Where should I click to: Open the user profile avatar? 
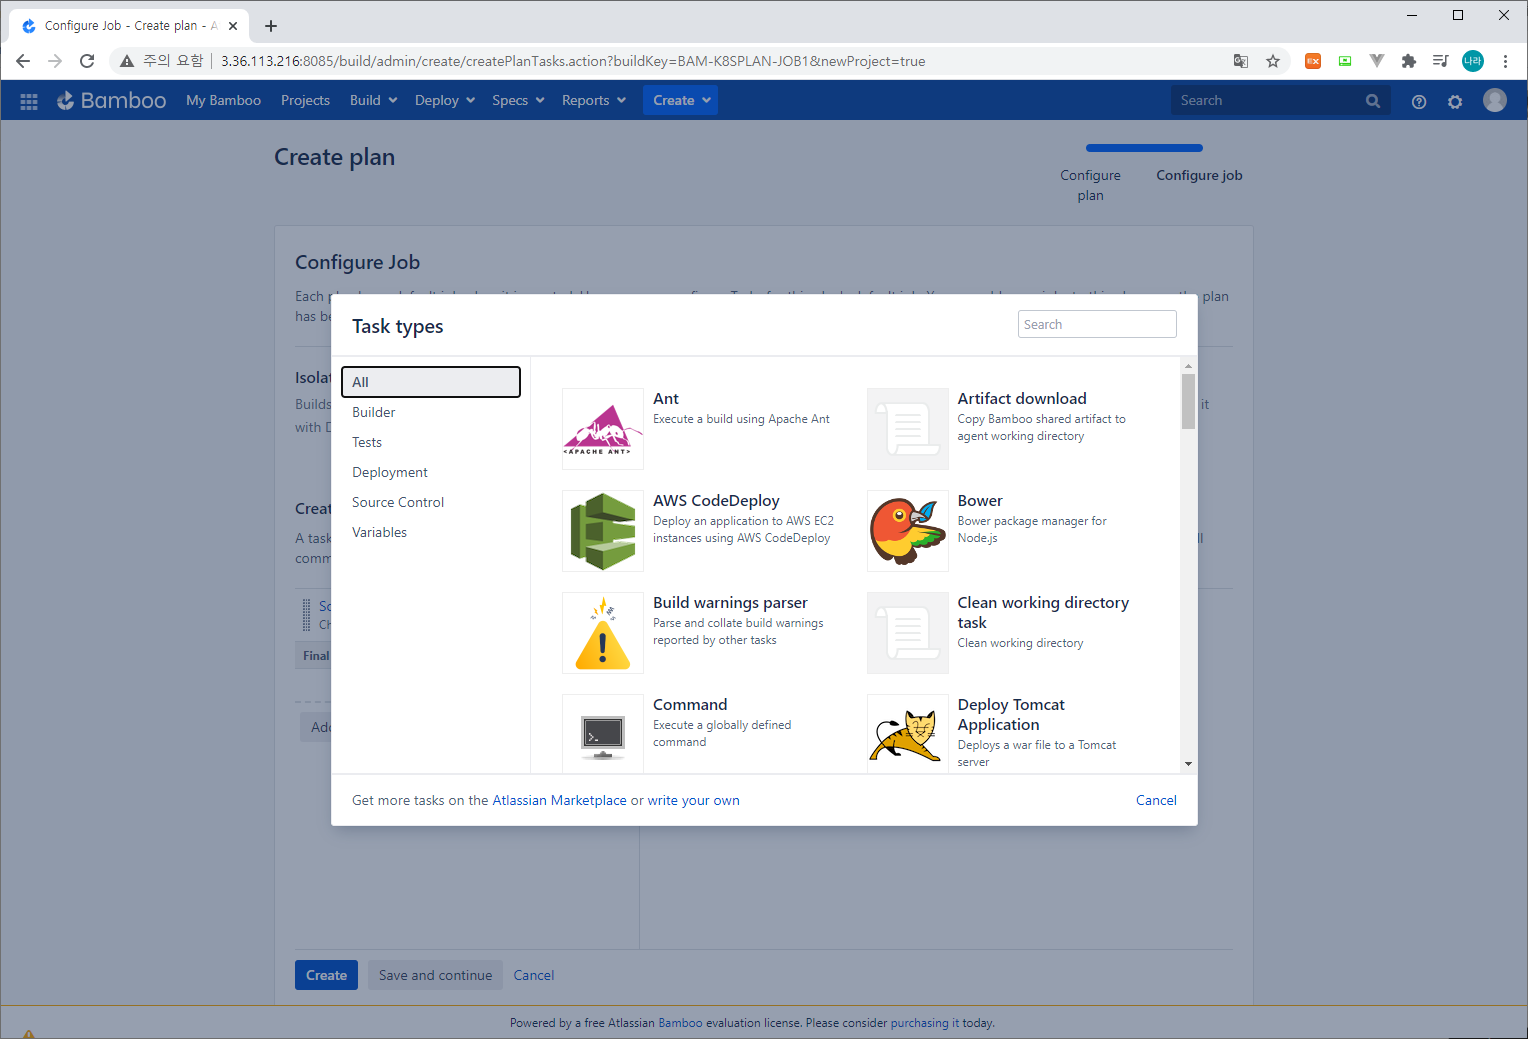(1495, 100)
